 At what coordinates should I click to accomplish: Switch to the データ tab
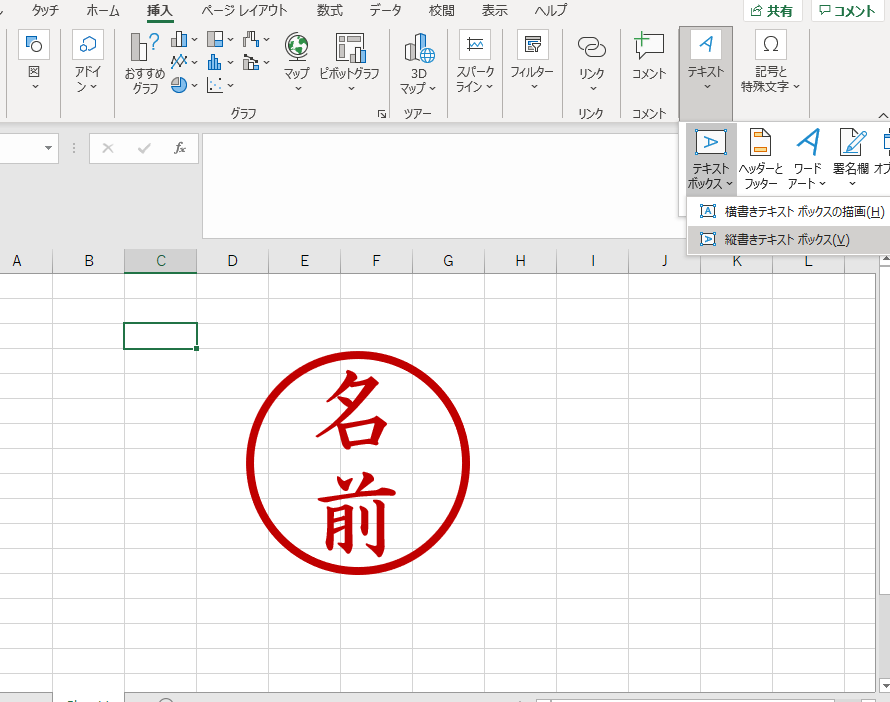(385, 11)
